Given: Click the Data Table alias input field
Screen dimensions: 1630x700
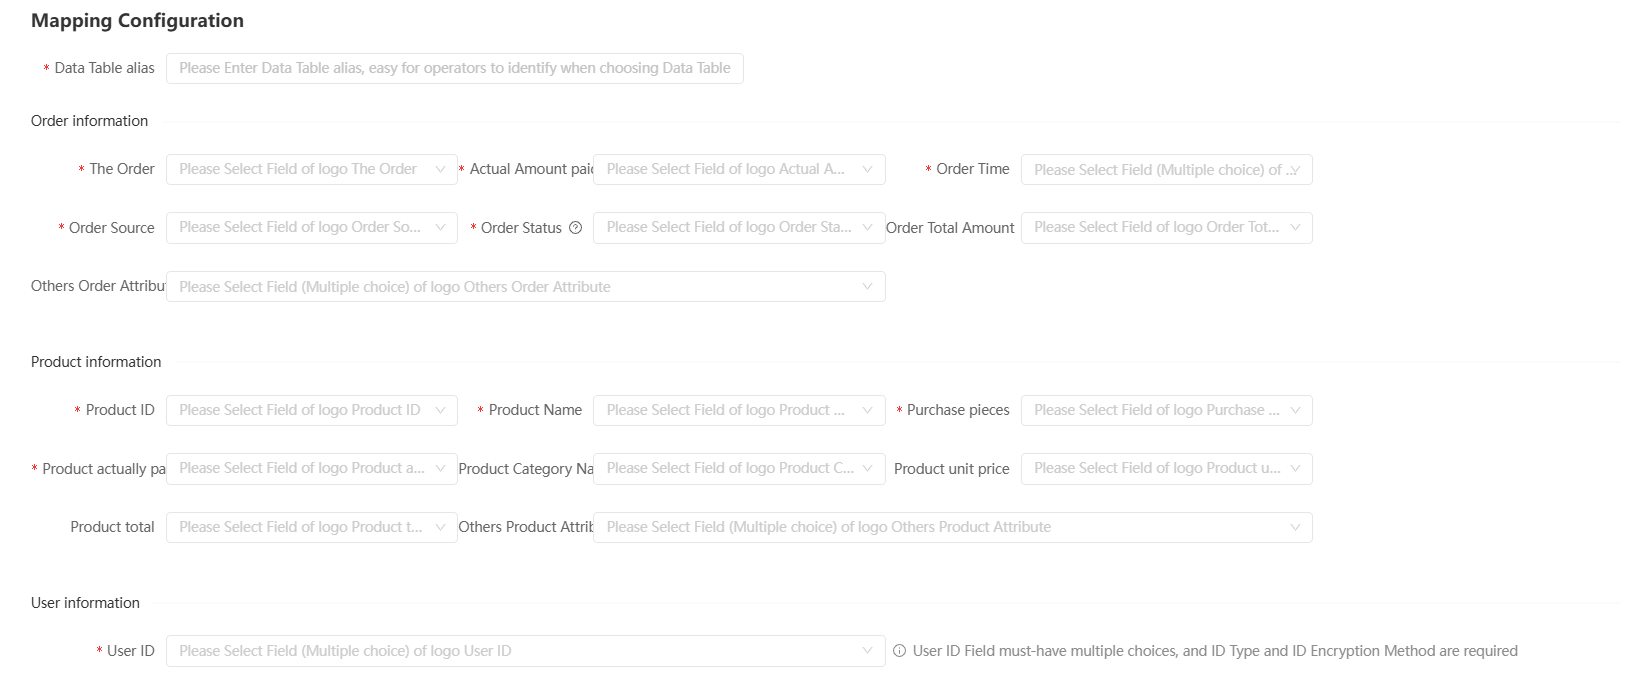Looking at the screenshot, I should 454,68.
